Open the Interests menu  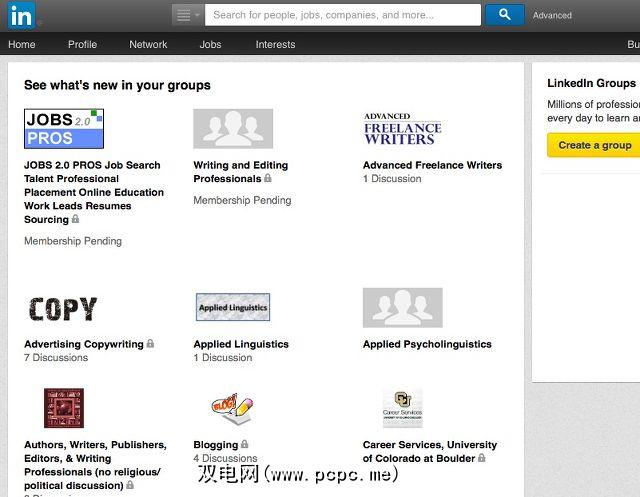275,44
